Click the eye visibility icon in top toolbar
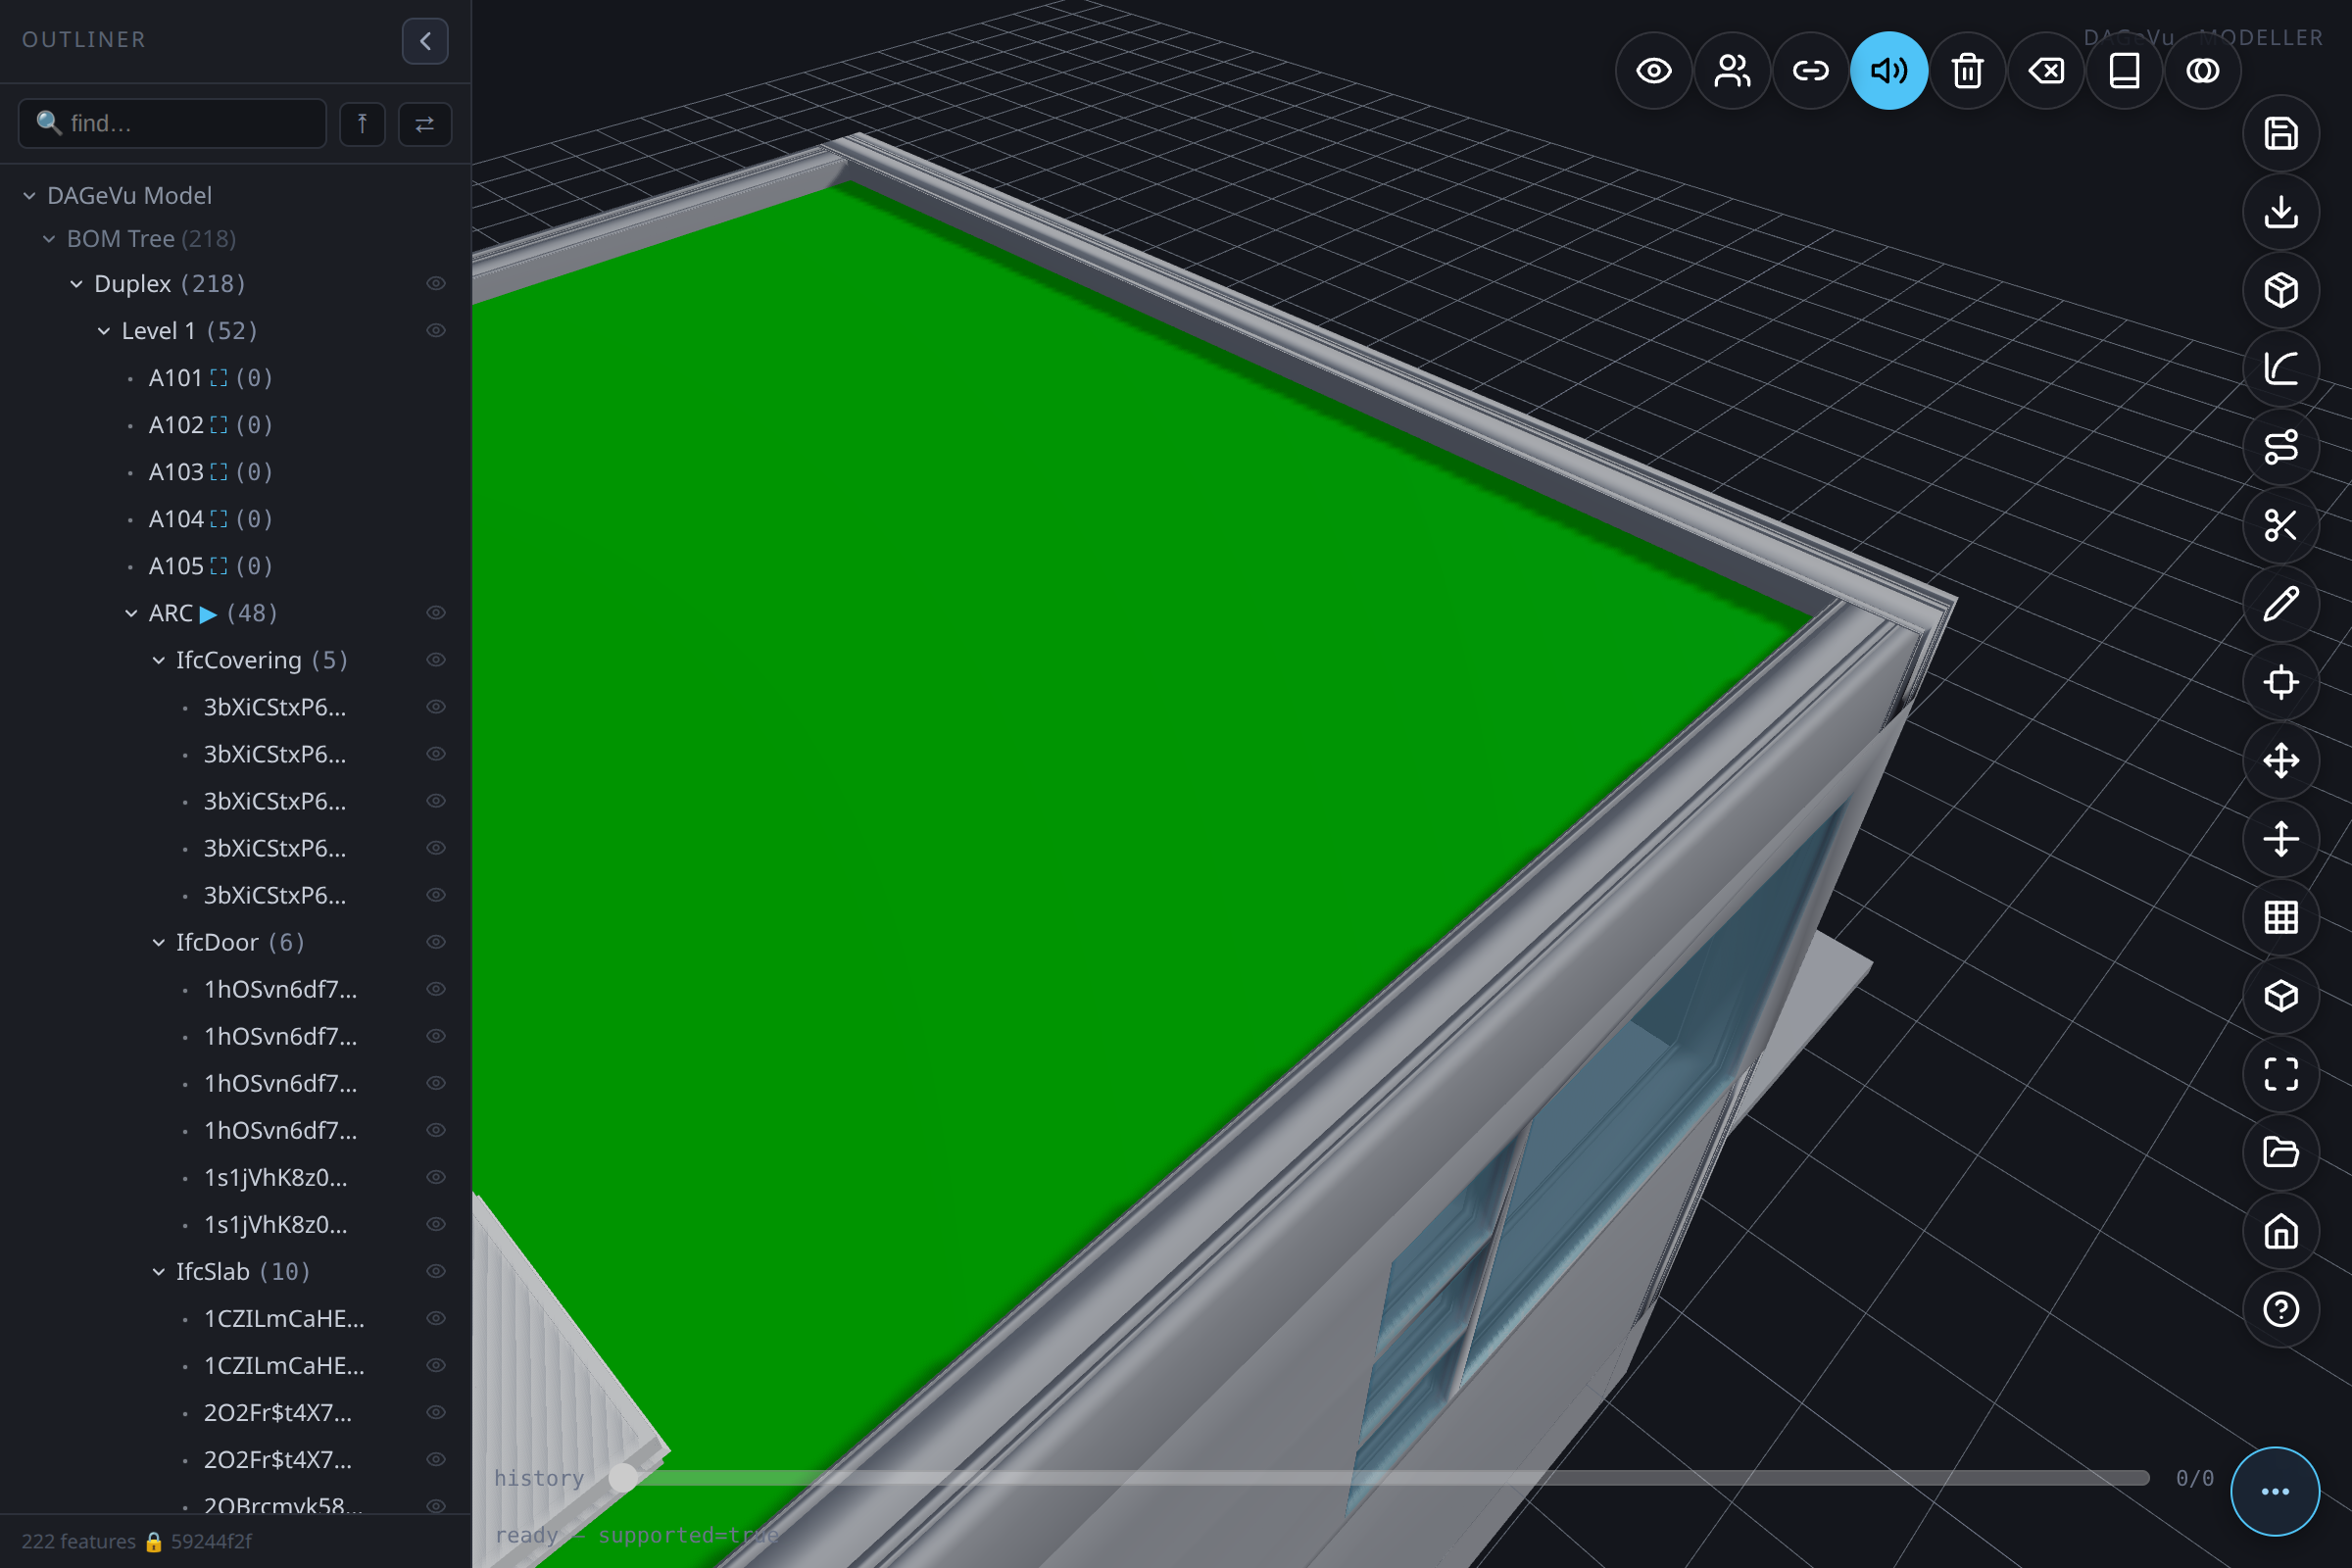Screen dimensions: 2352x1568 (1654, 71)
